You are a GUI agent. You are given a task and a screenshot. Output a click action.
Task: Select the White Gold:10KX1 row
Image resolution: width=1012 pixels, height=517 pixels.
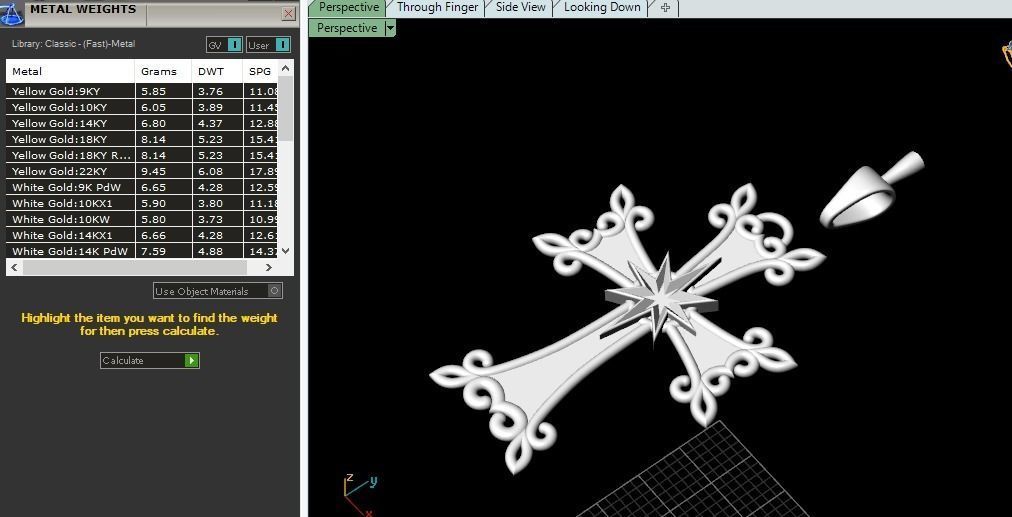(x=142, y=203)
